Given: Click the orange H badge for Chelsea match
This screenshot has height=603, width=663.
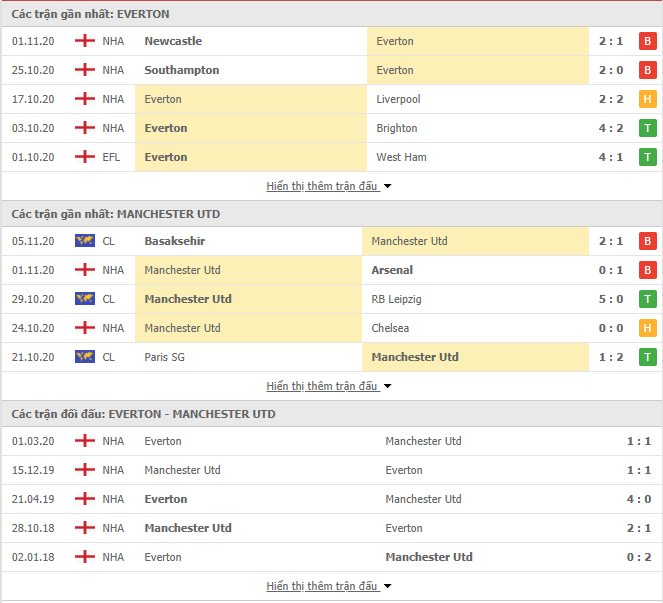Looking at the screenshot, I should (x=647, y=328).
